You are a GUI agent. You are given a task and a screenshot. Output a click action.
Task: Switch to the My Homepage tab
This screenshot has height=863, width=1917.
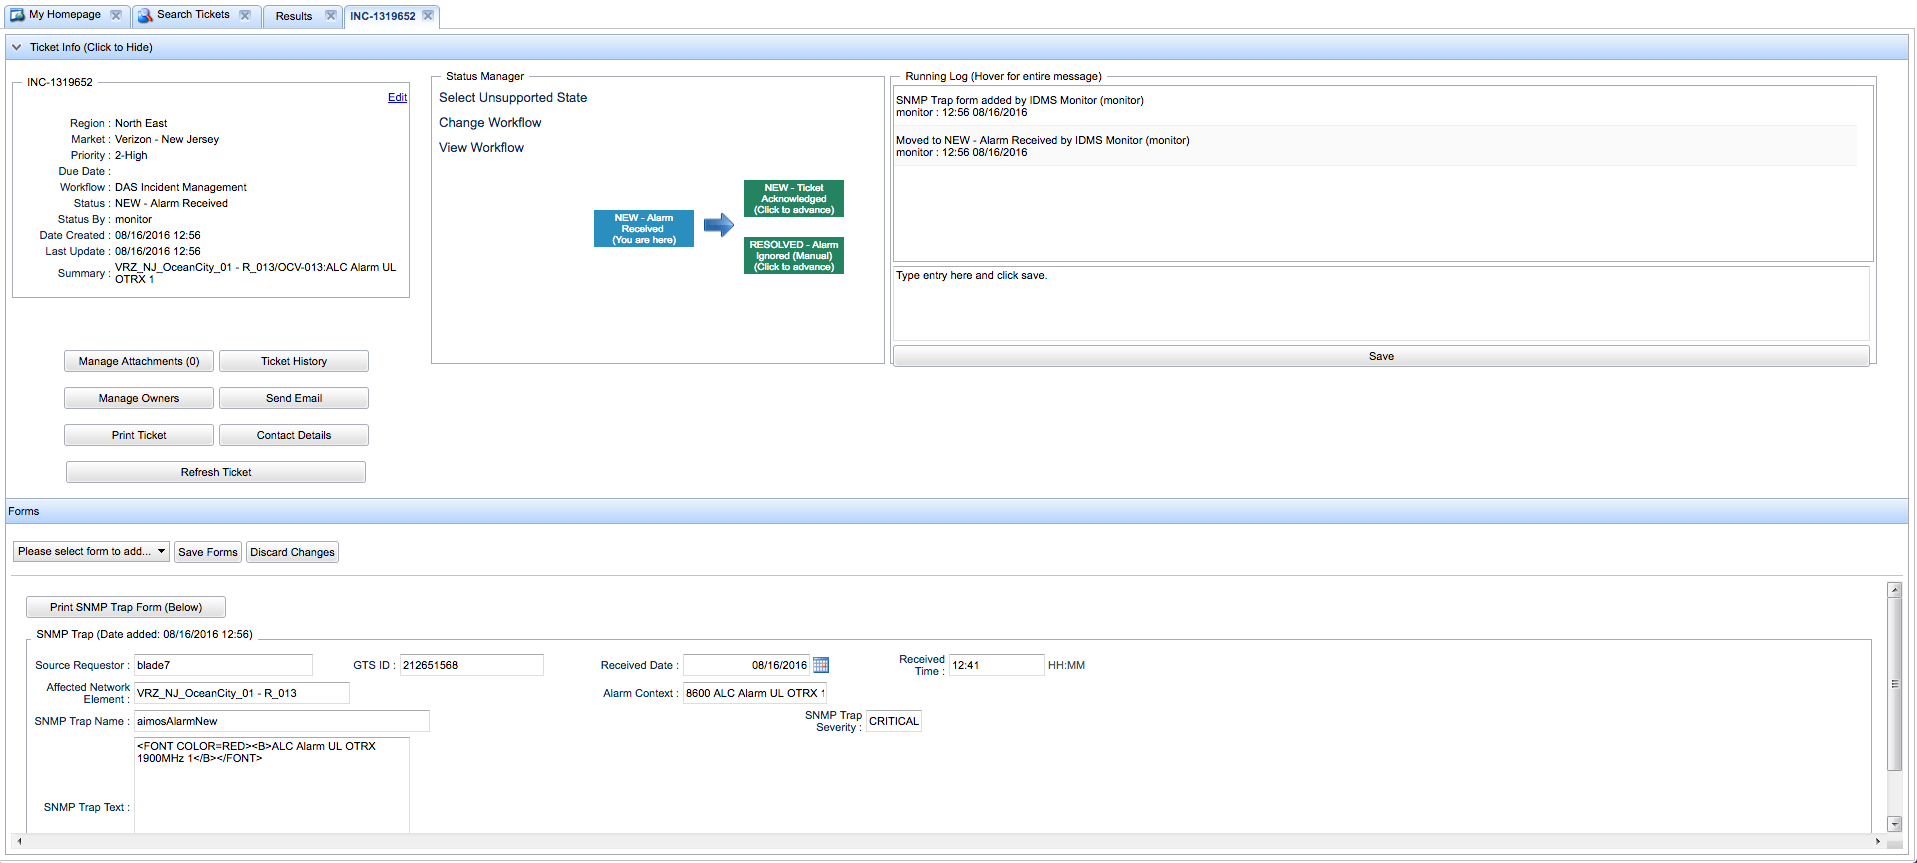tap(65, 15)
